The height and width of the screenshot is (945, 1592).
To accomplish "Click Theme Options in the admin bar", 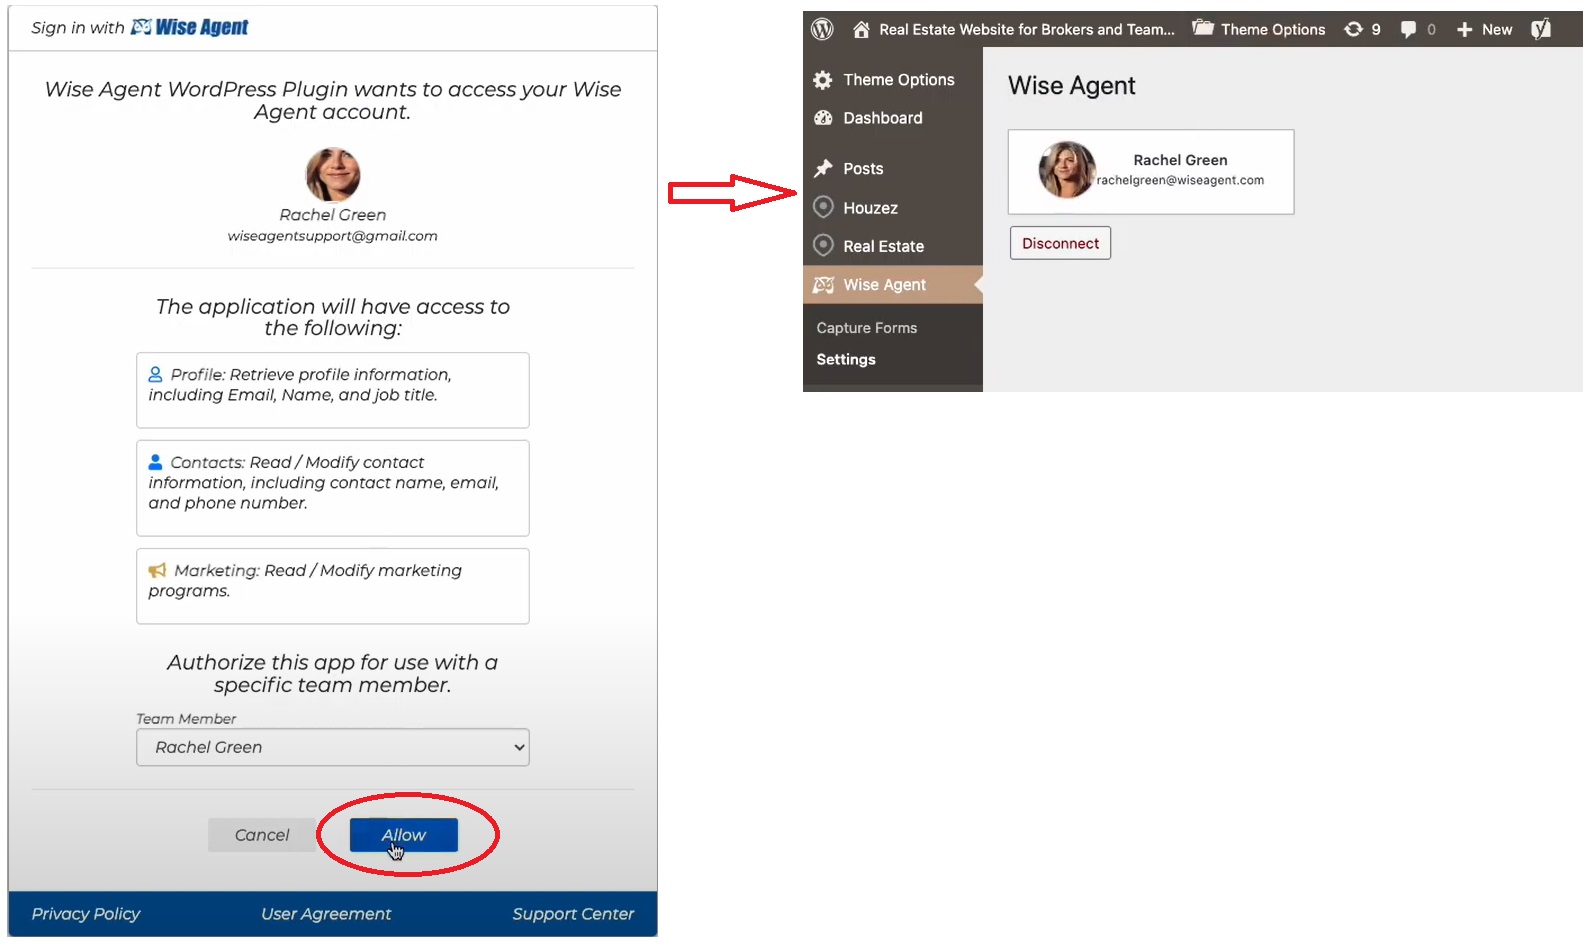I will (x=1273, y=29).
